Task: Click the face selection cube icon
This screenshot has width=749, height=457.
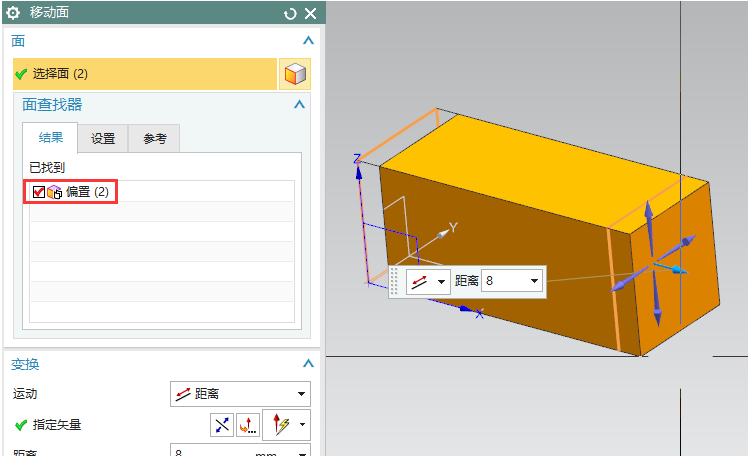Action: (x=295, y=74)
